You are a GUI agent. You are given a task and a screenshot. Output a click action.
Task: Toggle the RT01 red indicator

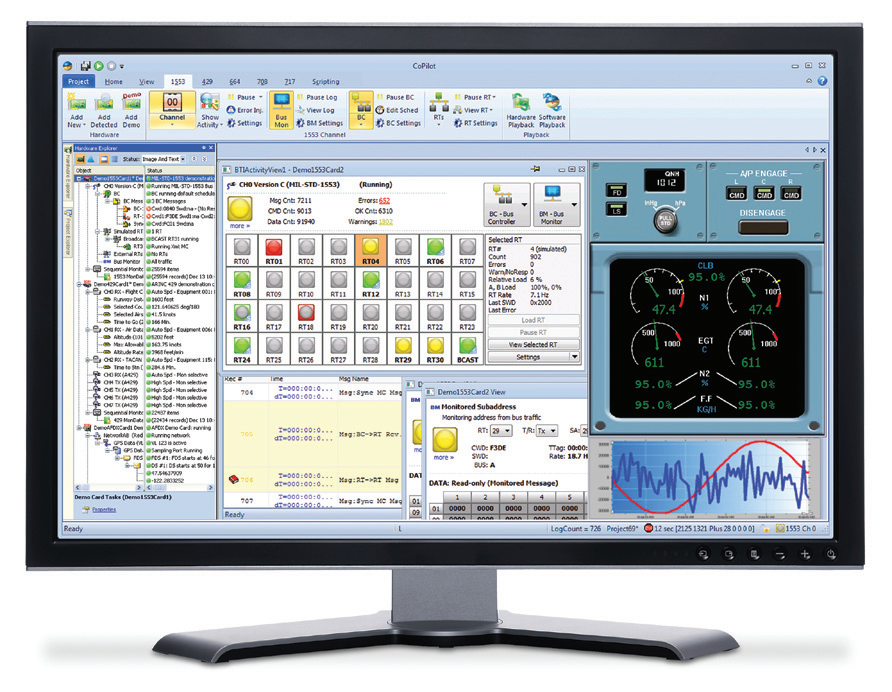(x=274, y=246)
